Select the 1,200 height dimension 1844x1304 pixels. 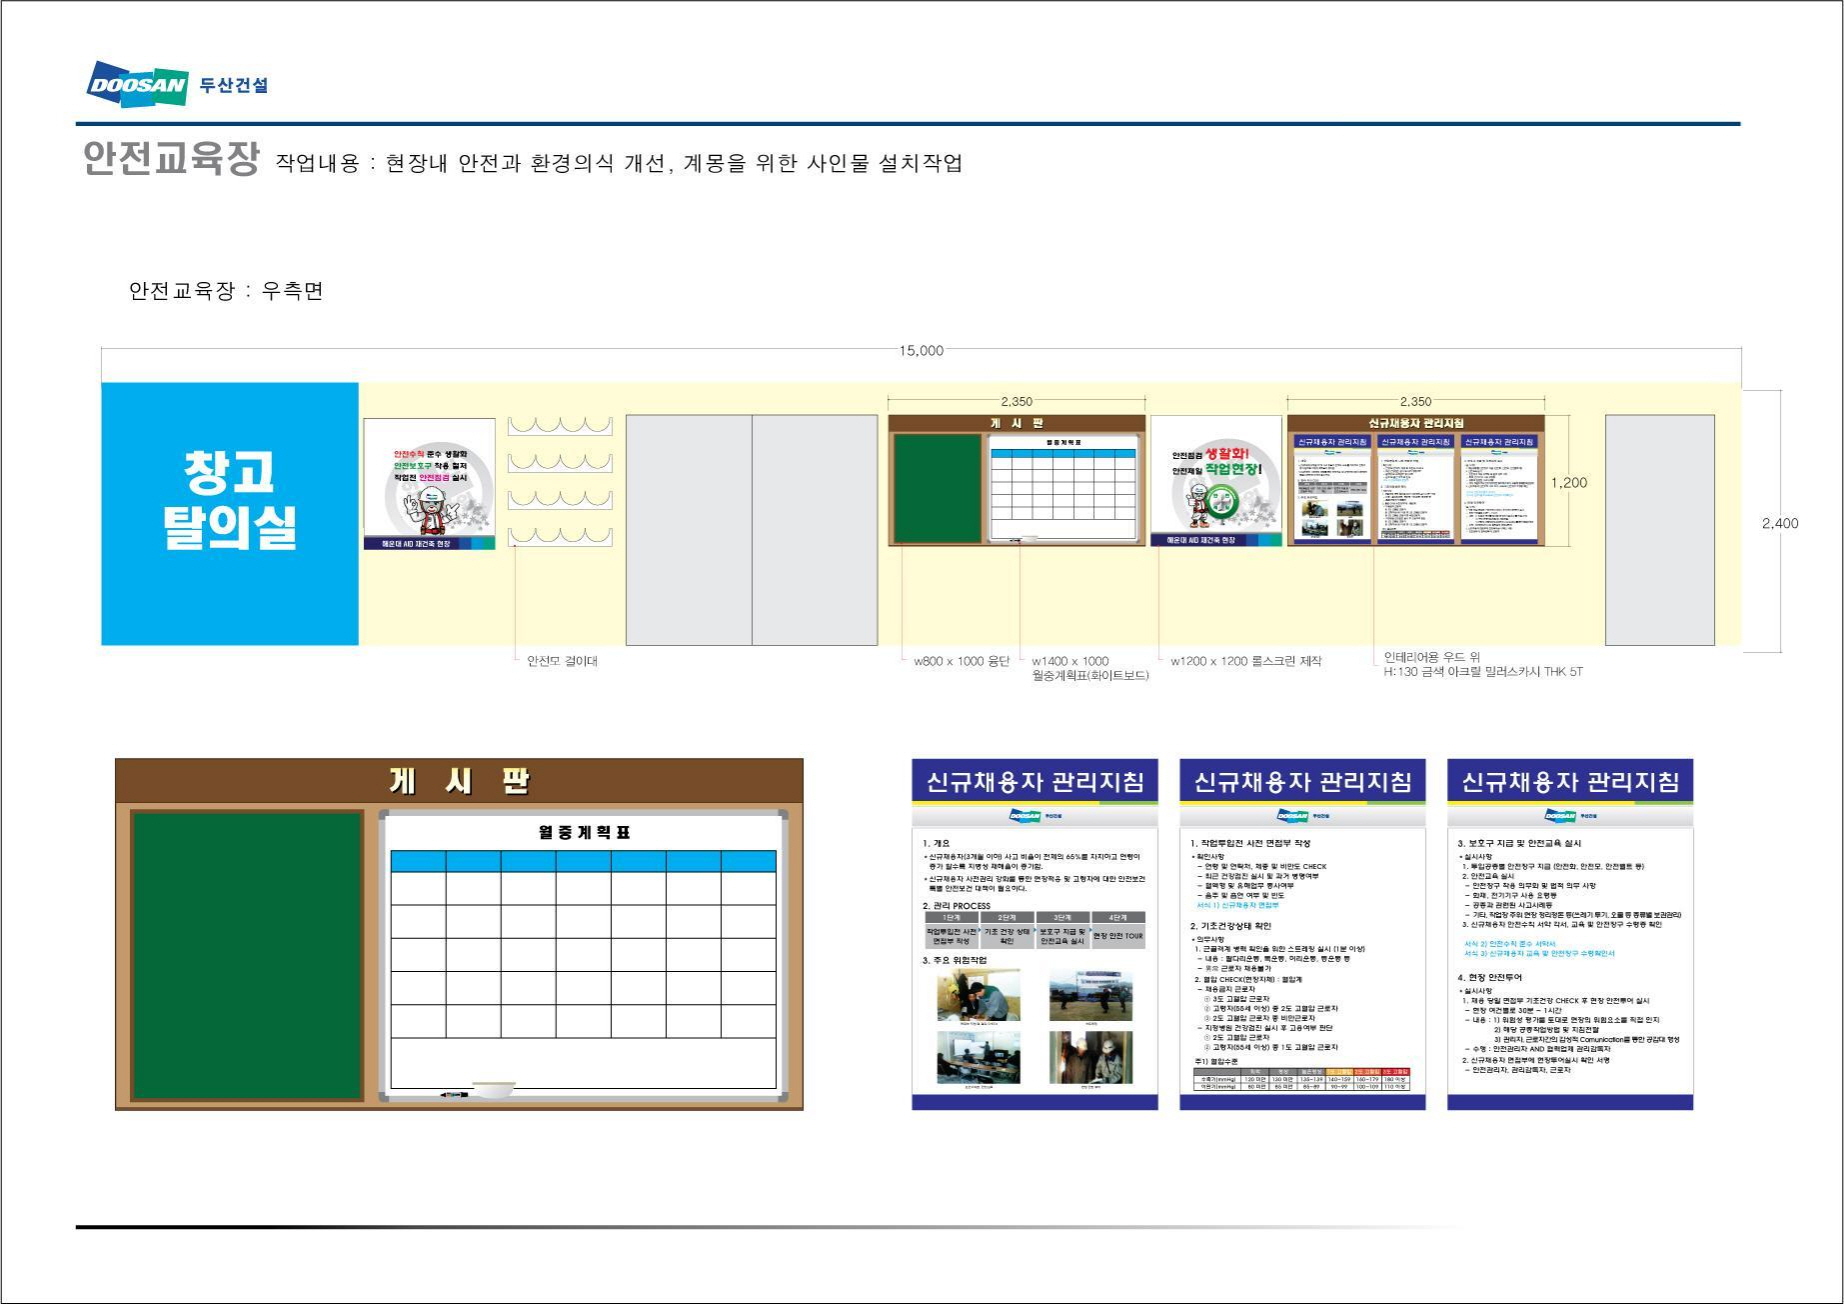click(1569, 483)
